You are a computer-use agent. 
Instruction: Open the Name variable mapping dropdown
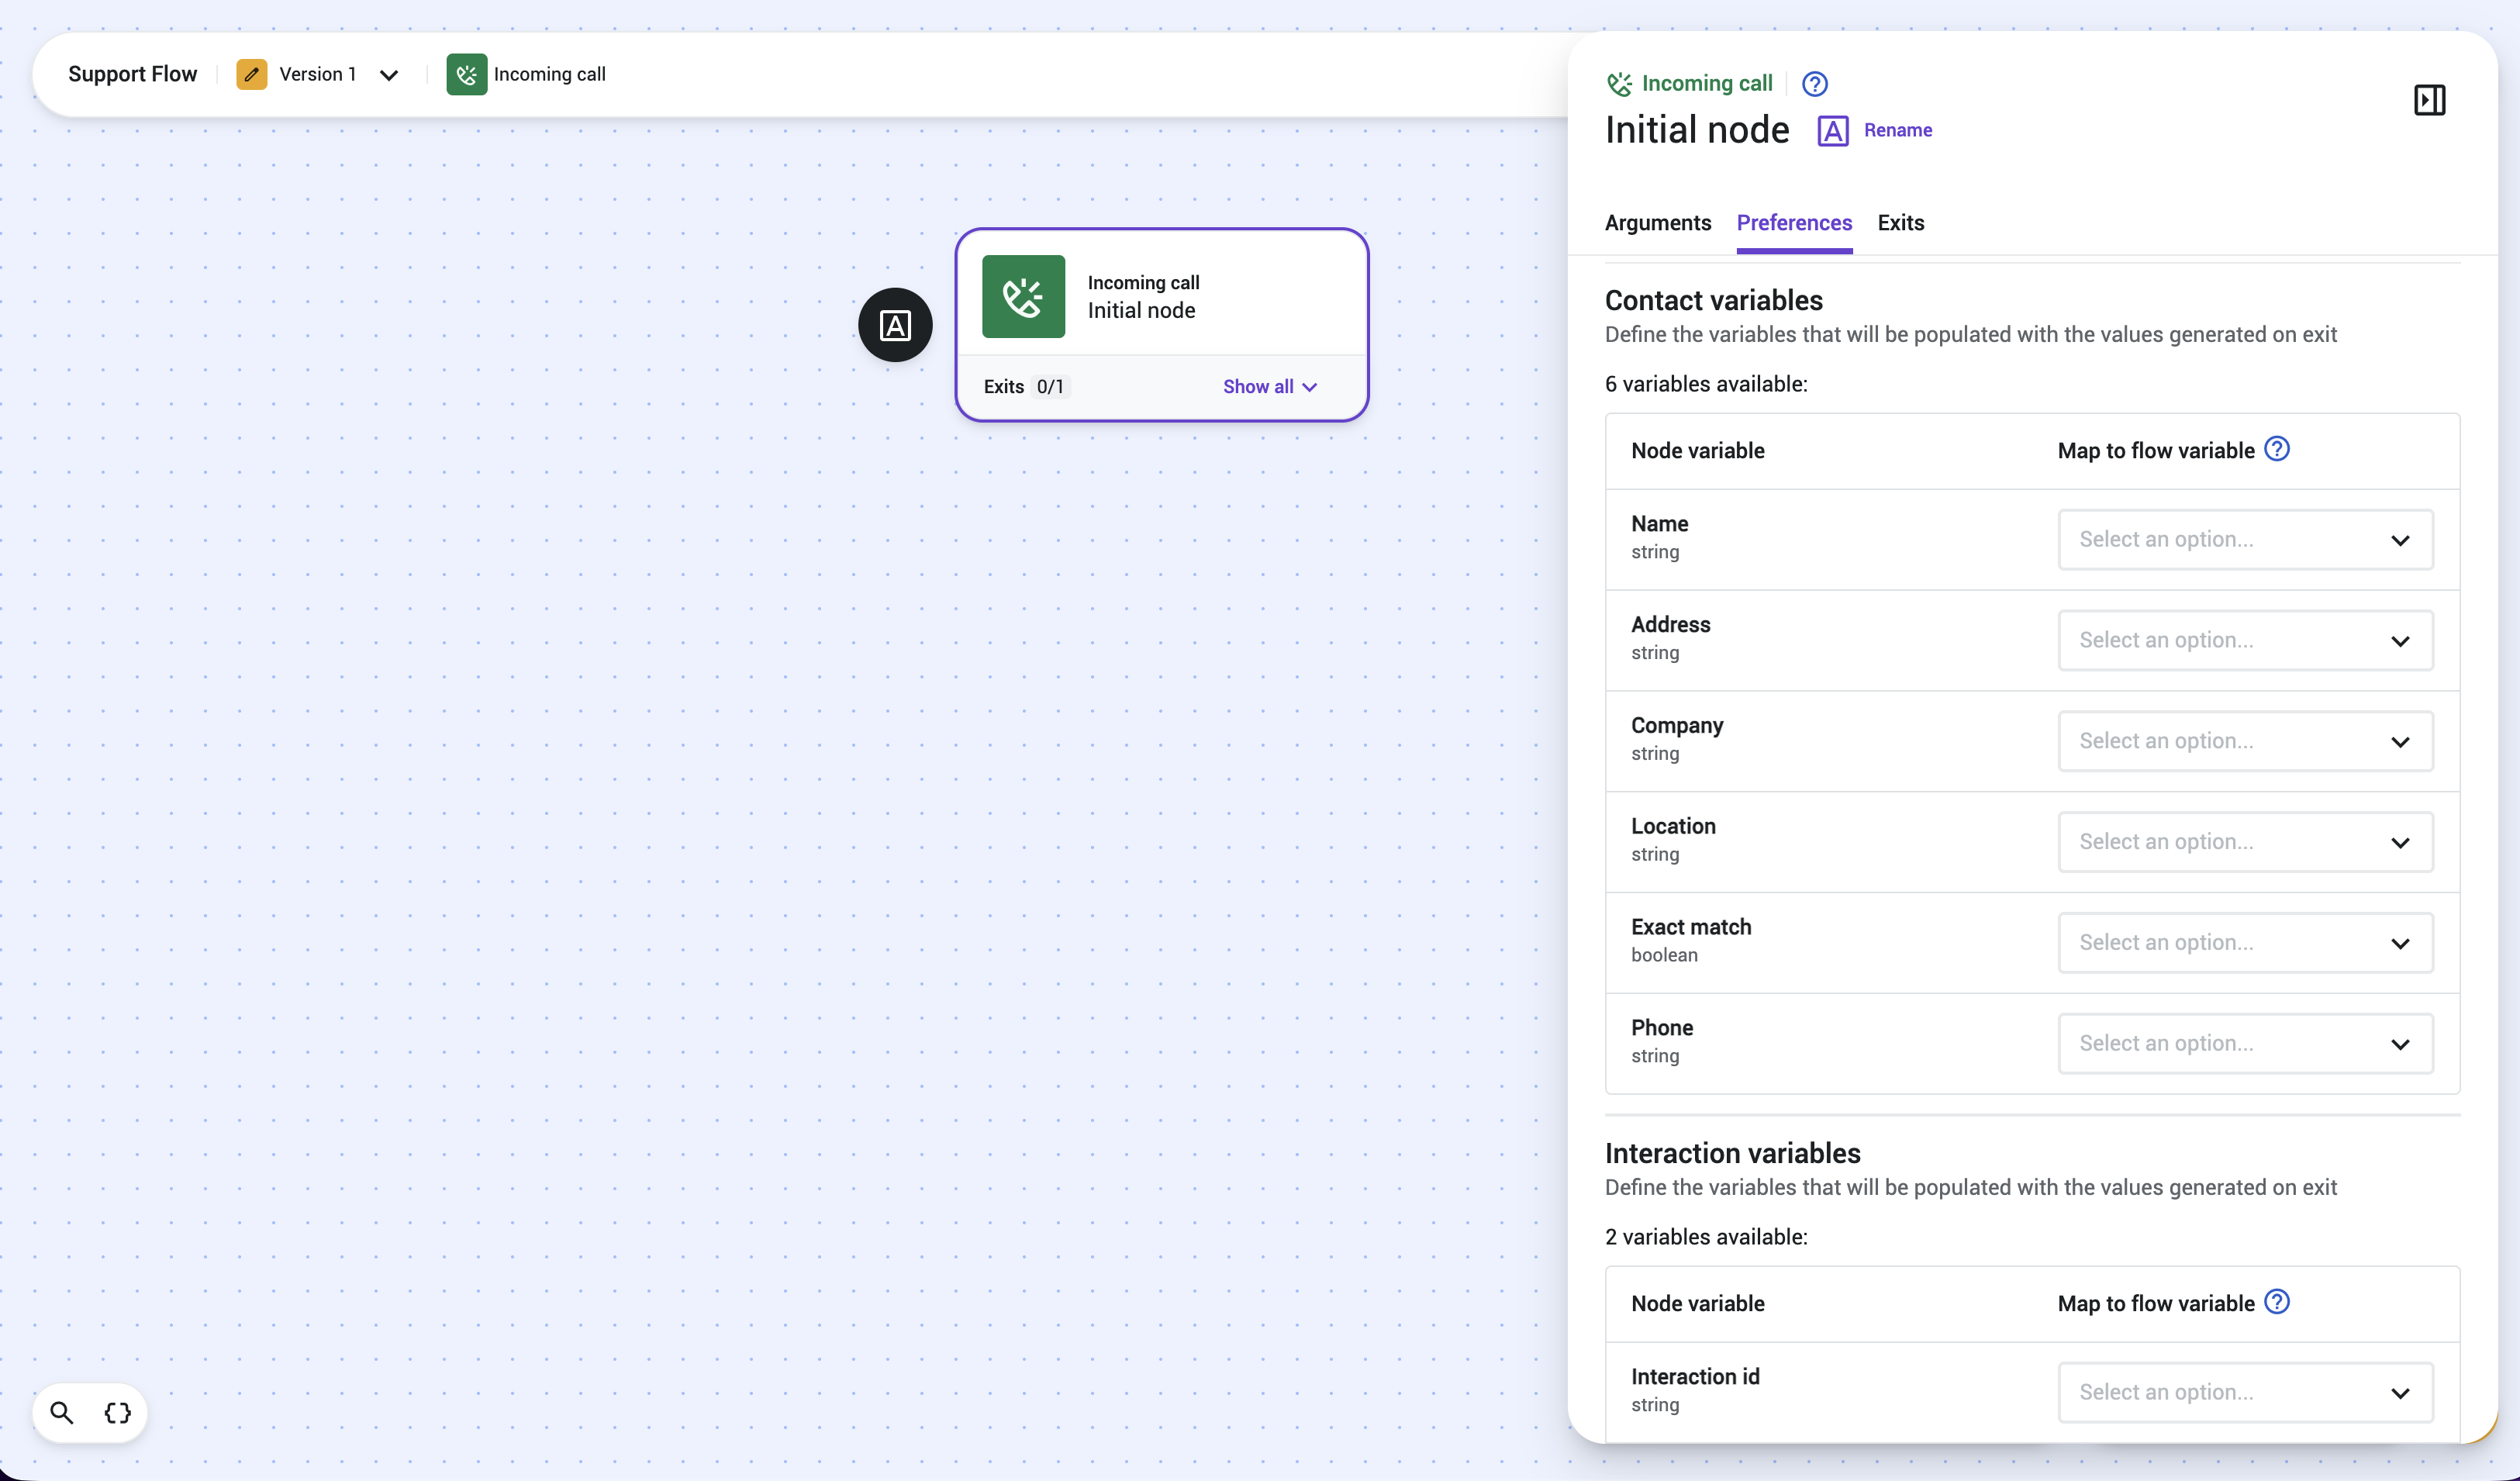(2245, 540)
